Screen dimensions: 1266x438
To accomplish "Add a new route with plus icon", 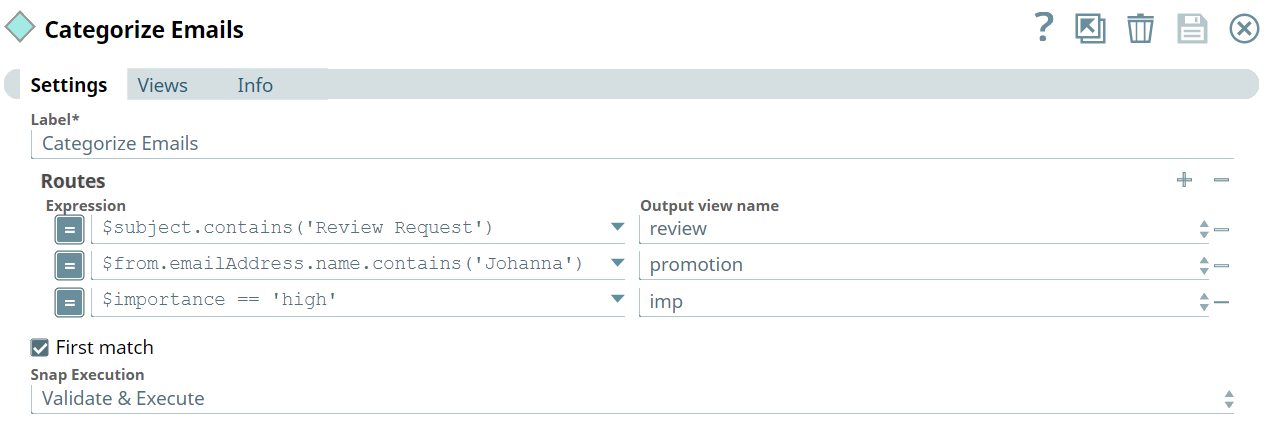I will pos(1184,180).
